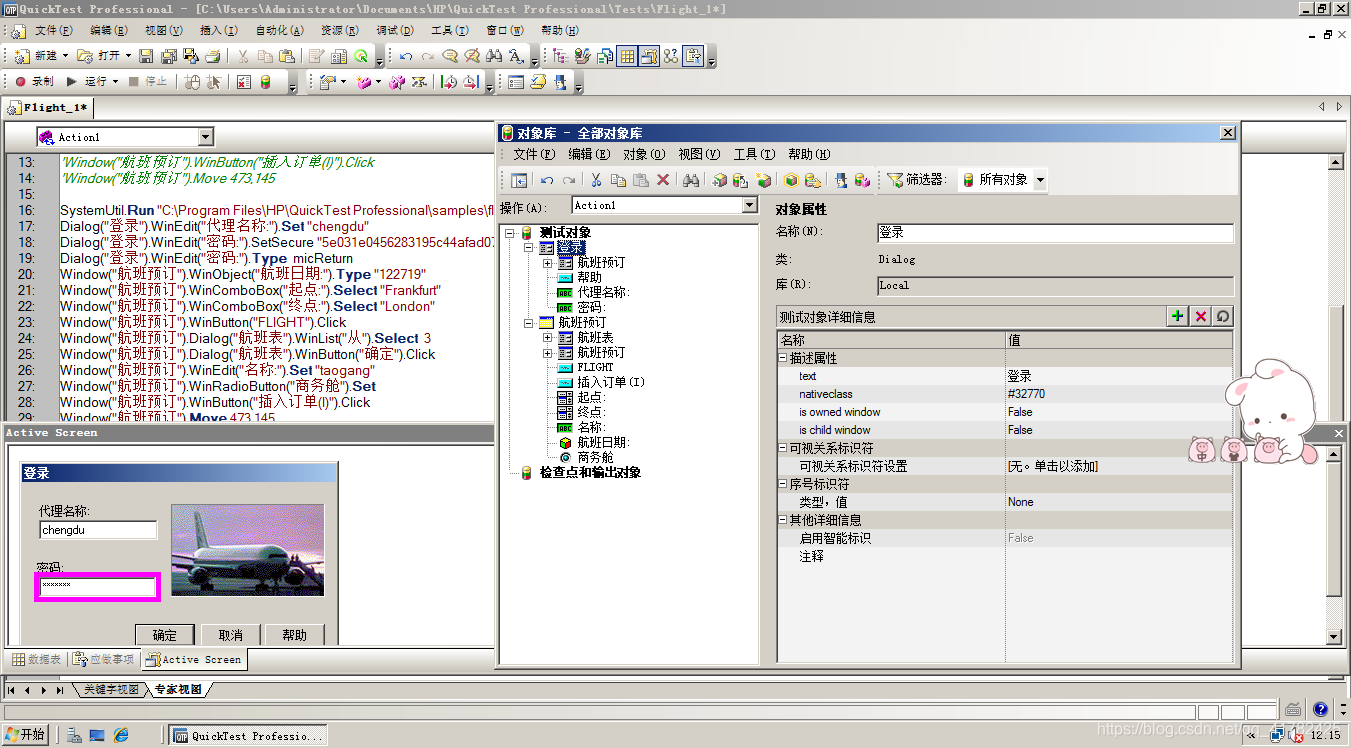The height and width of the screenshot is (748, 1351).
Task: Switch to the 关键字视图 tab
Action: (110, 689)
